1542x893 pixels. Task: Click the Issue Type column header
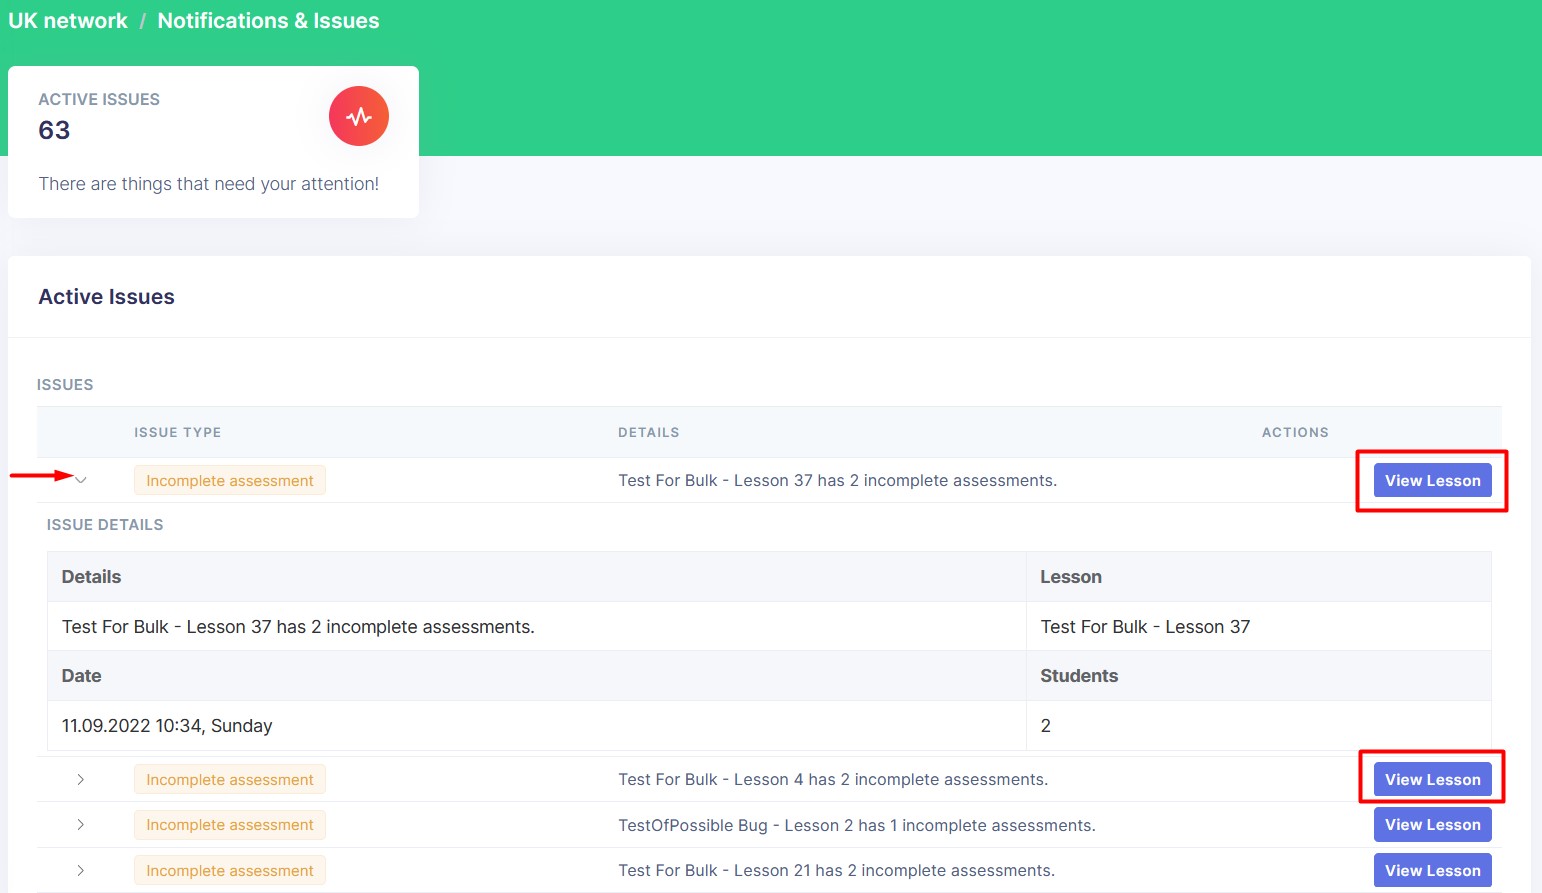click(177, 433)
